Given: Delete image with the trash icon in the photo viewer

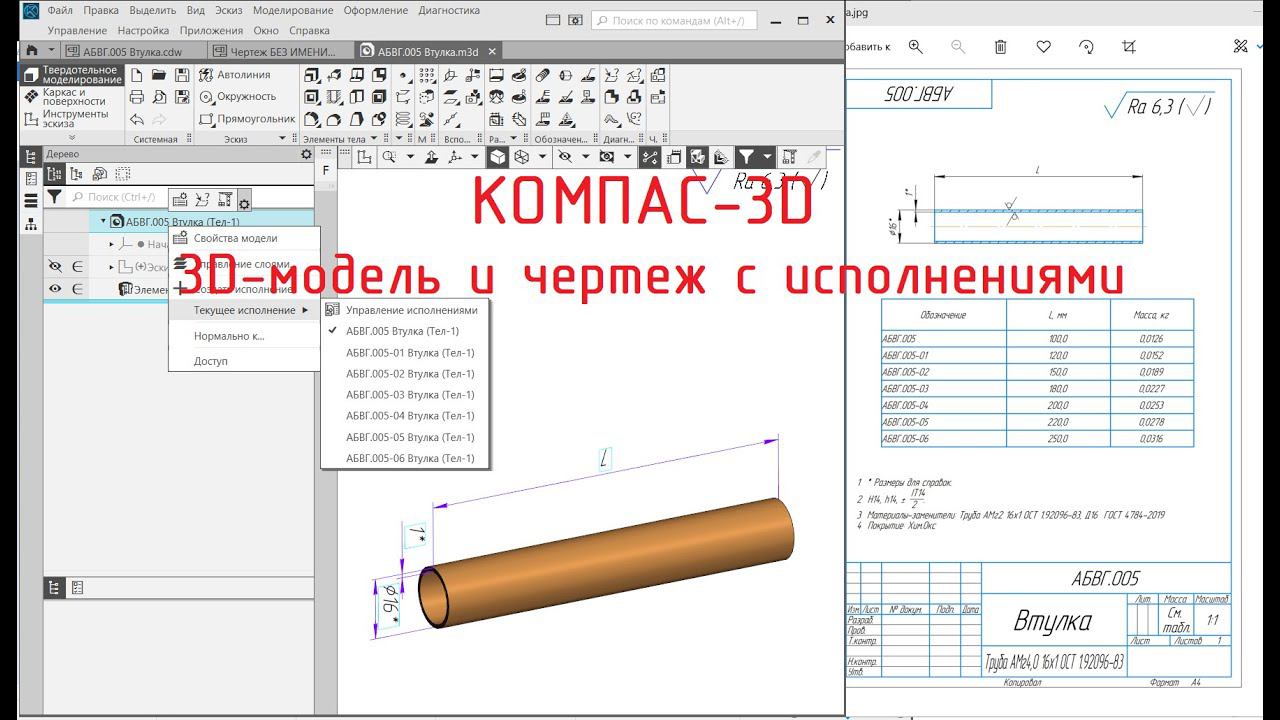Looking at the screenshot, I should [x=1000, y=47].
